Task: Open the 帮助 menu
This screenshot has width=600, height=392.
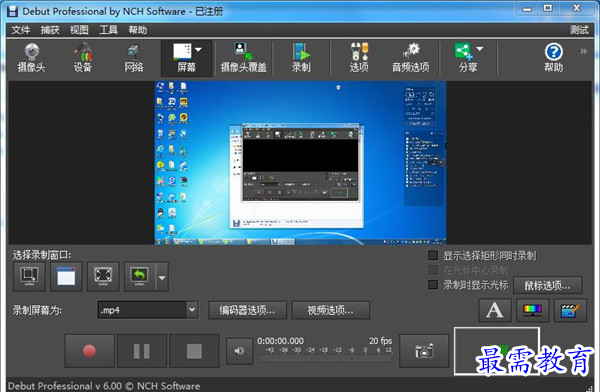Action: point(138,30)
